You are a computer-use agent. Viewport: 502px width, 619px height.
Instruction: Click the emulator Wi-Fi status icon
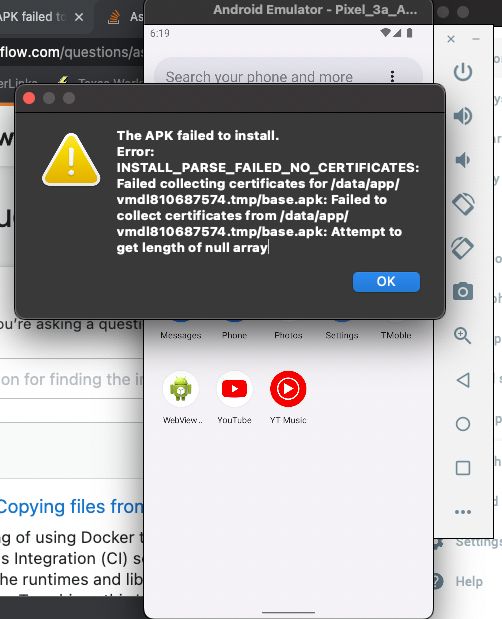[385, 33]
